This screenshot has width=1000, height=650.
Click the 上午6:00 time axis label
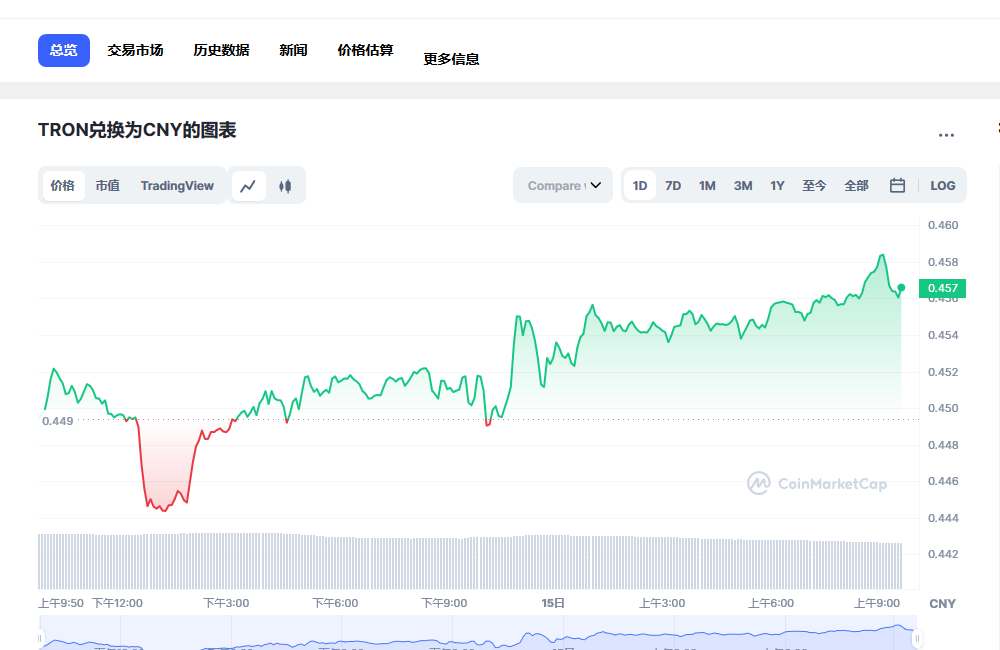click(x=771, y=603)
